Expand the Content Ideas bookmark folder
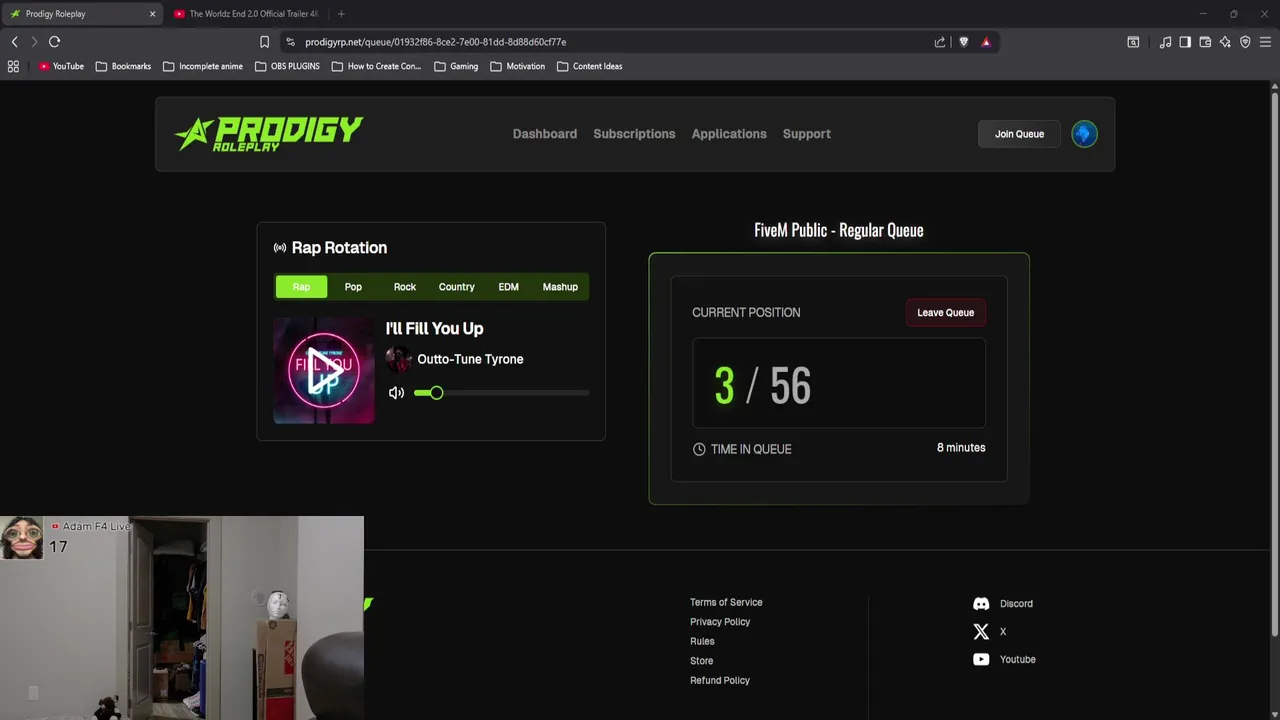The height and width of the screenshot is (720, 1280). click(590, 66)
